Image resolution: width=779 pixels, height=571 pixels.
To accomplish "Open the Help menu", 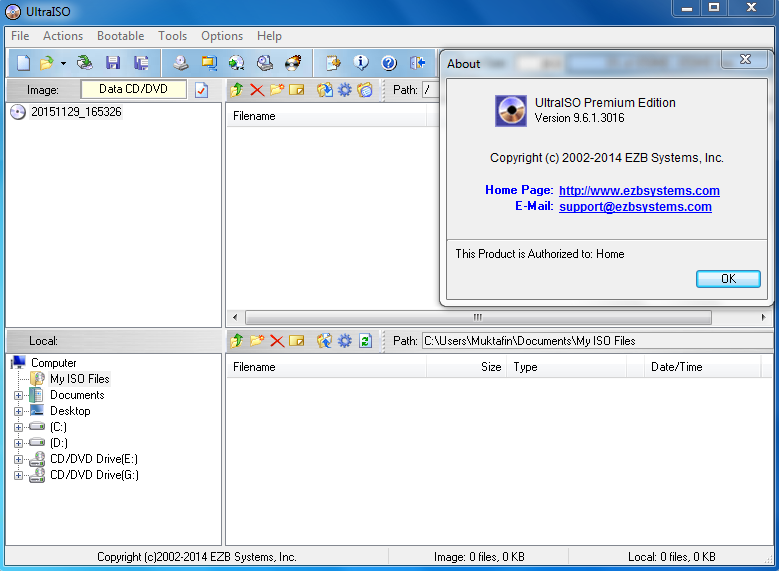I will tap(269, 36).
